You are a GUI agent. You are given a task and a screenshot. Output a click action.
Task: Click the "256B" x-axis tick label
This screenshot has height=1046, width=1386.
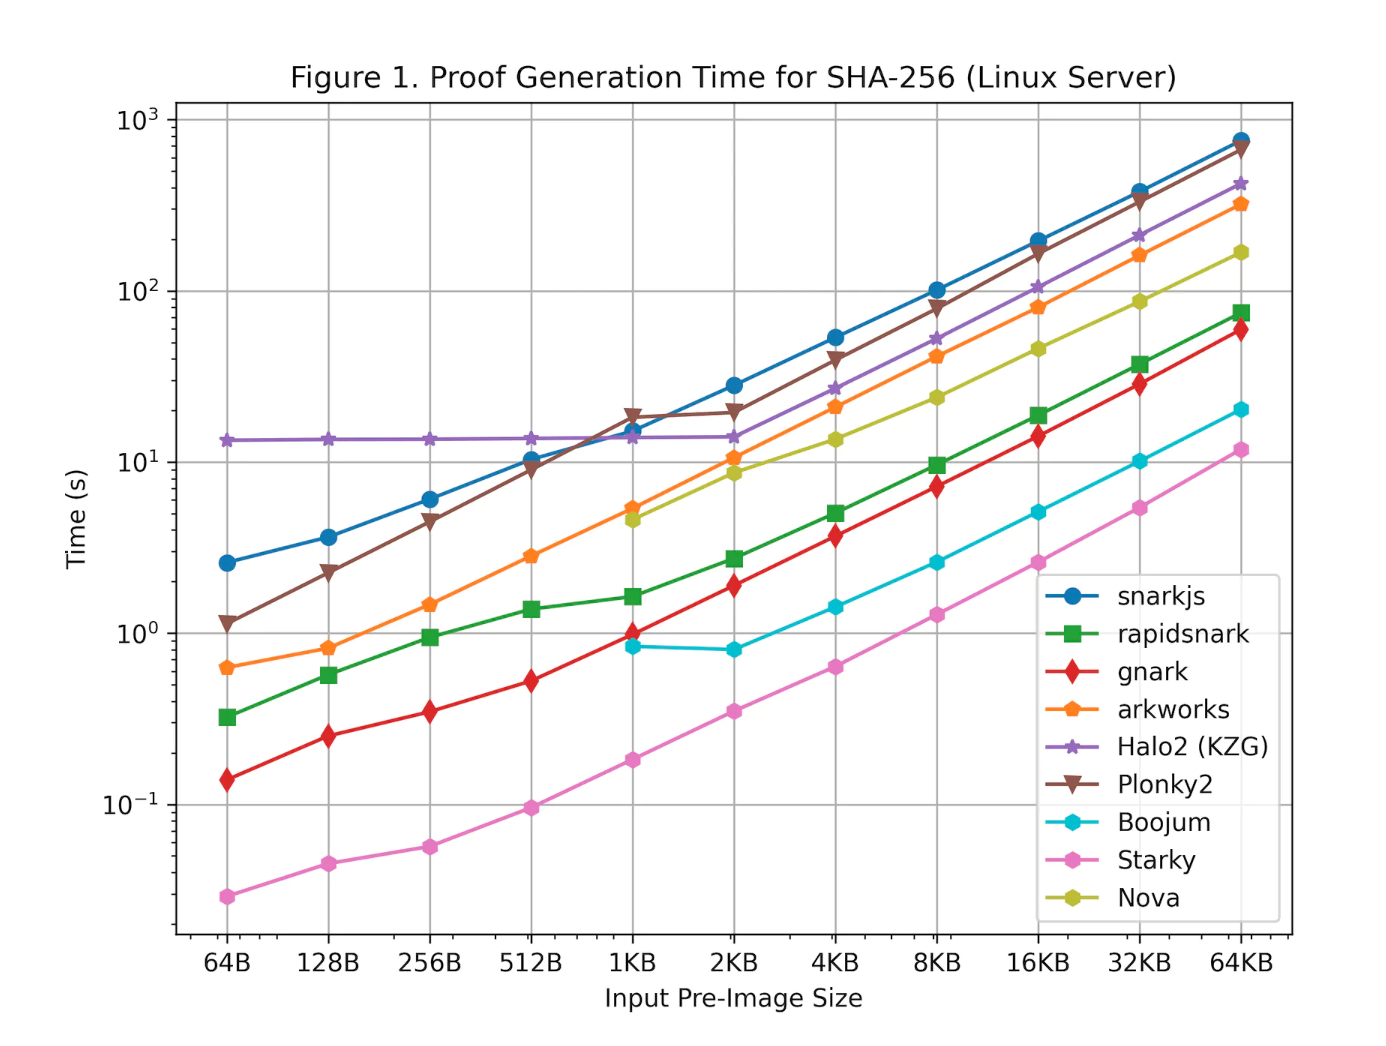pos(430,963)
